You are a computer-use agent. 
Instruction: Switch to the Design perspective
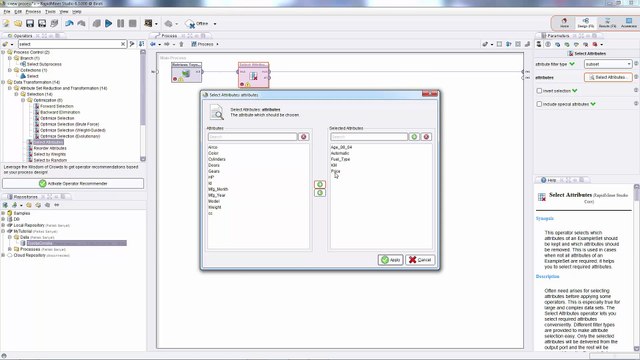[x=586, y=23]
